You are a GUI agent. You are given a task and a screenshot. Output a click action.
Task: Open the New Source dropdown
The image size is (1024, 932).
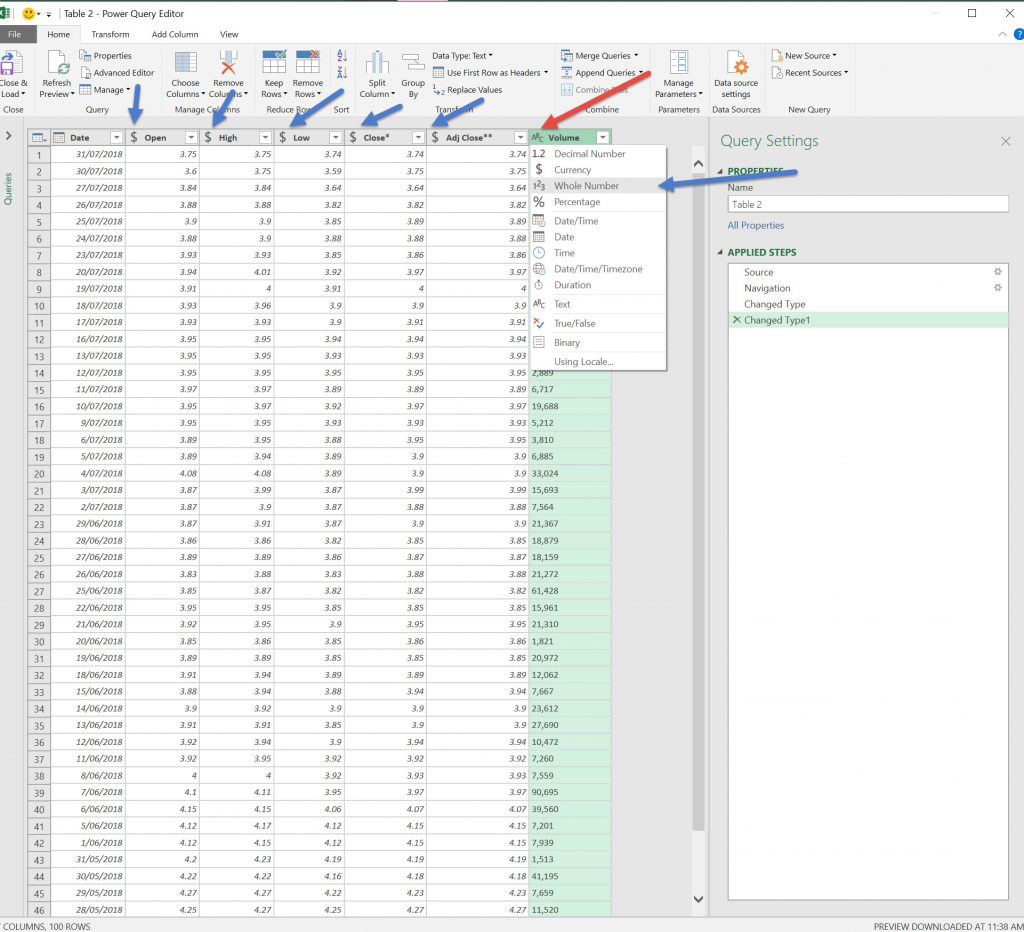coord(809,56)
